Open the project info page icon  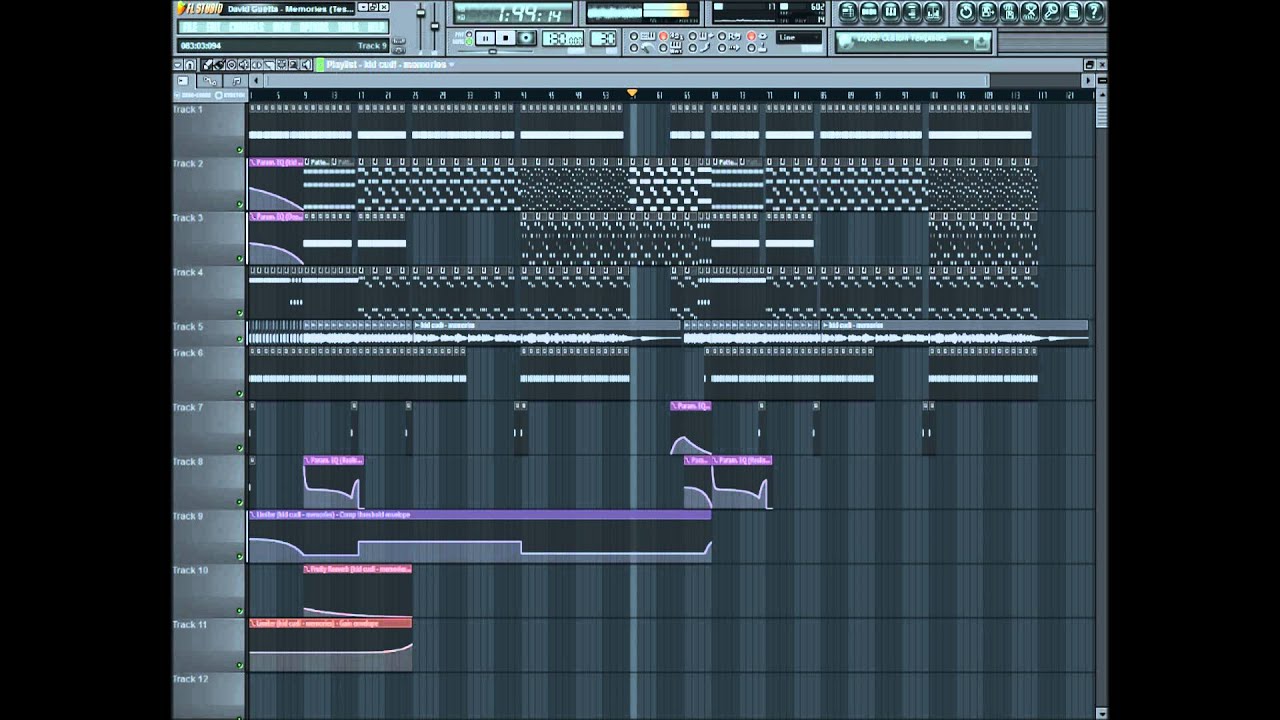1072,13
